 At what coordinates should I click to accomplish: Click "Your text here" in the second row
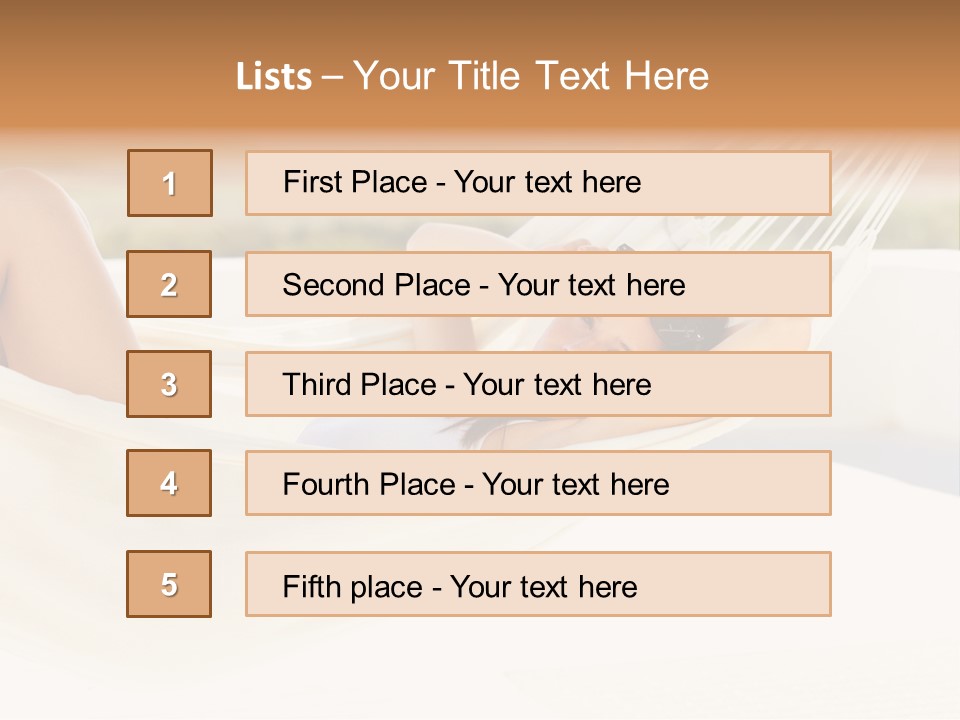(x=591, y=285)
